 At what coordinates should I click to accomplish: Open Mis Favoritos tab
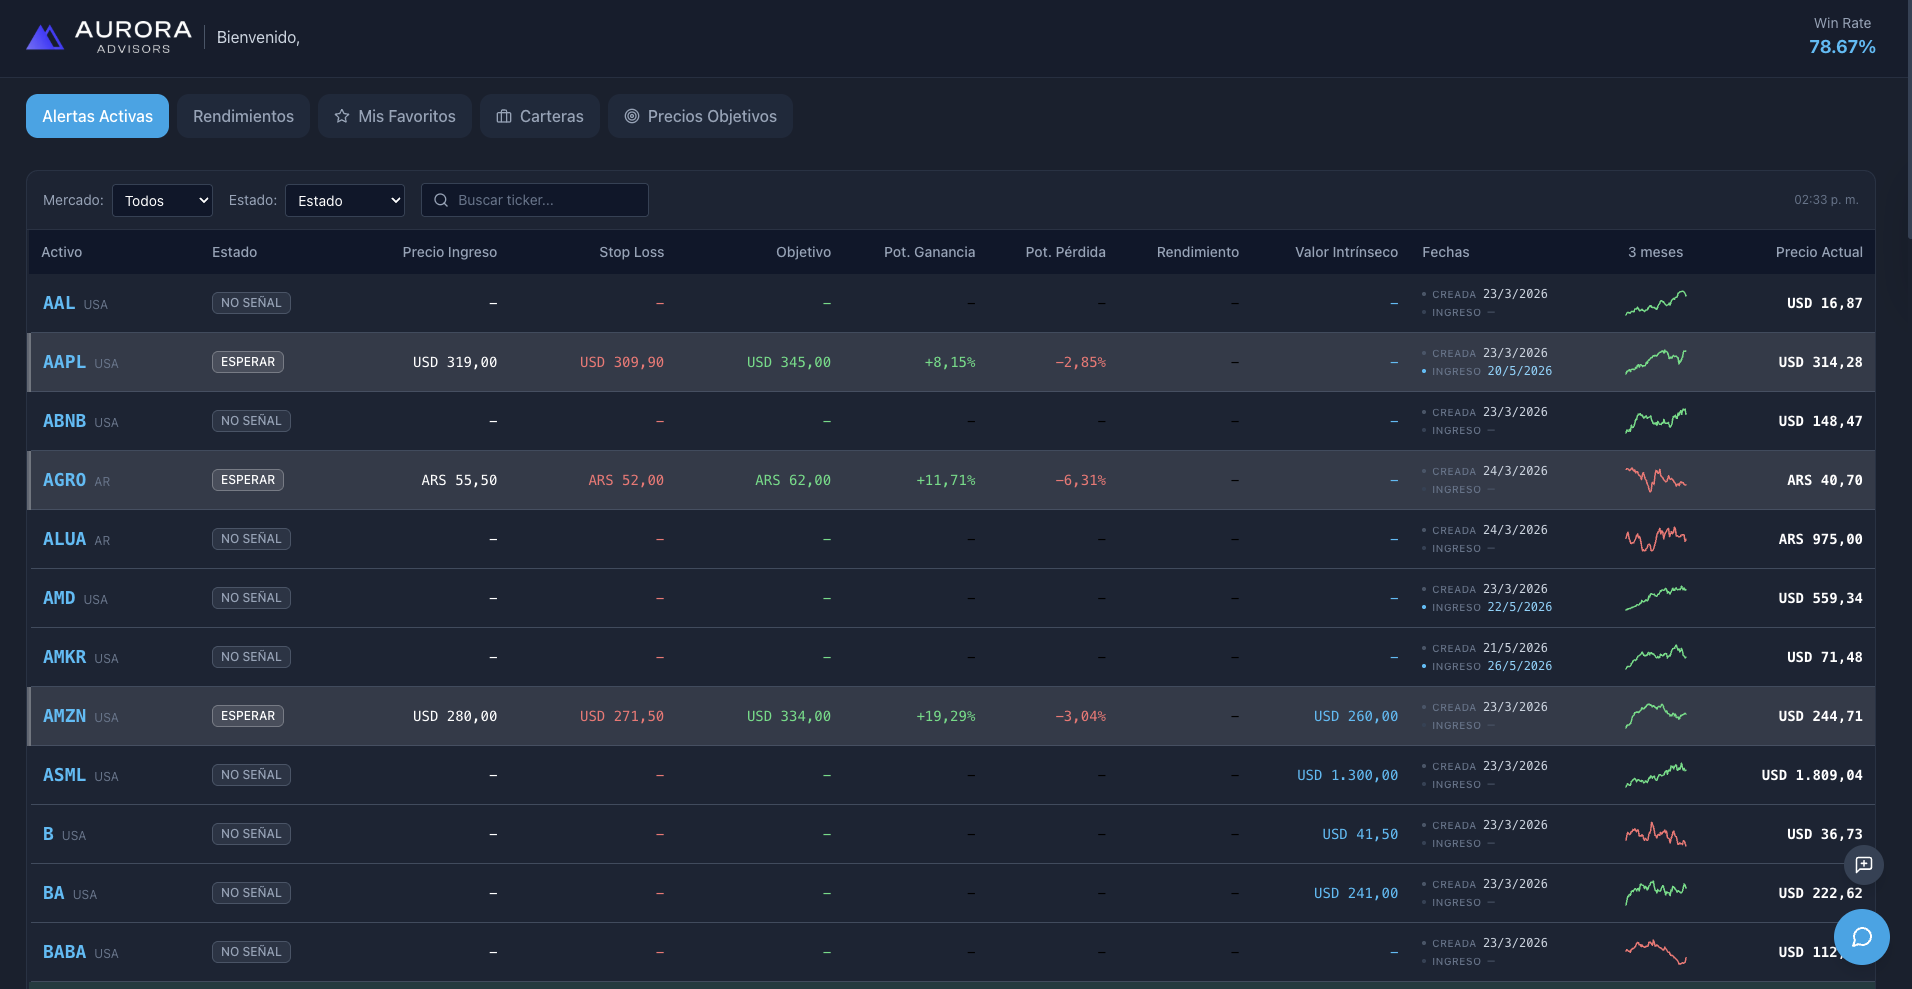[395, 116]
